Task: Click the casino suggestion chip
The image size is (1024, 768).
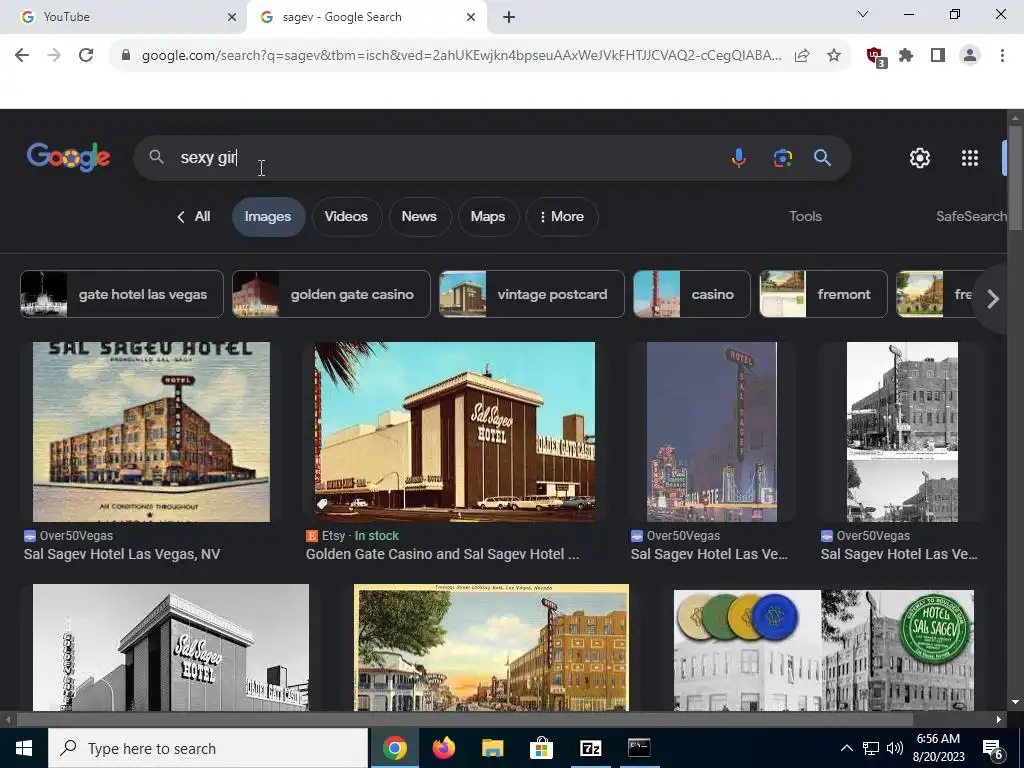Action: (692, 295)
